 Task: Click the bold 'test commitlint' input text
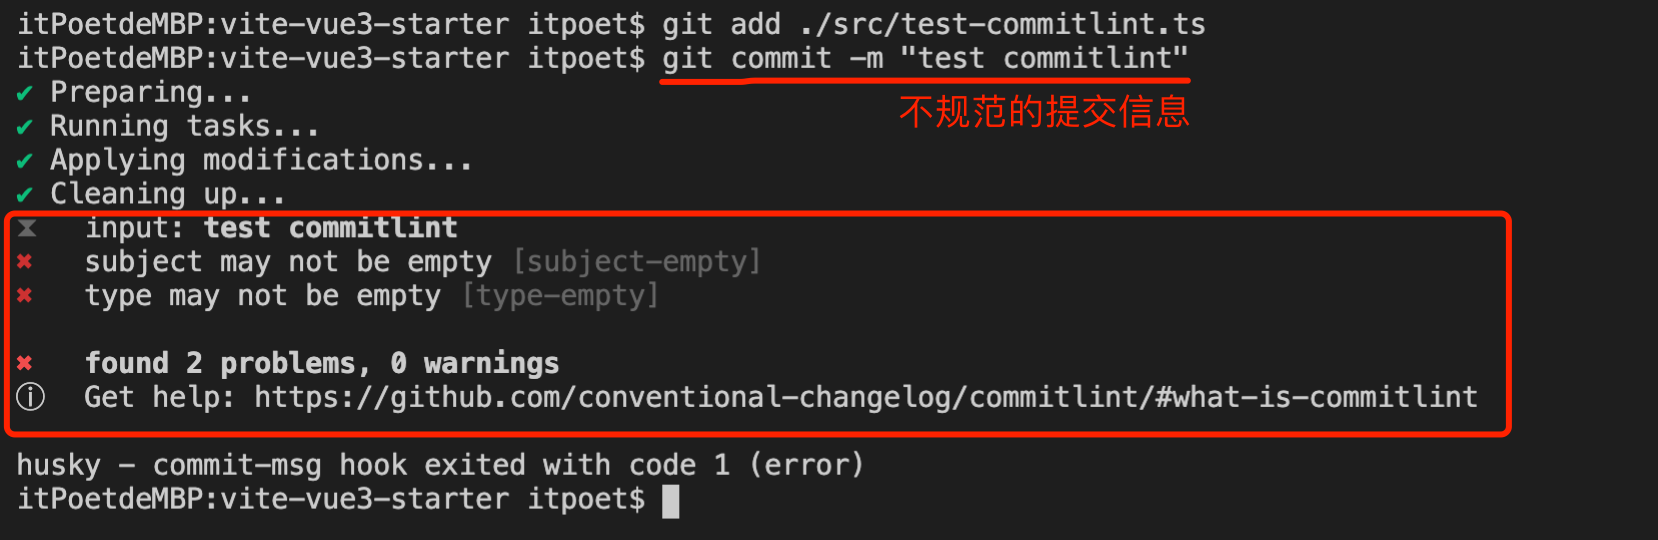[x=331, y=228]
